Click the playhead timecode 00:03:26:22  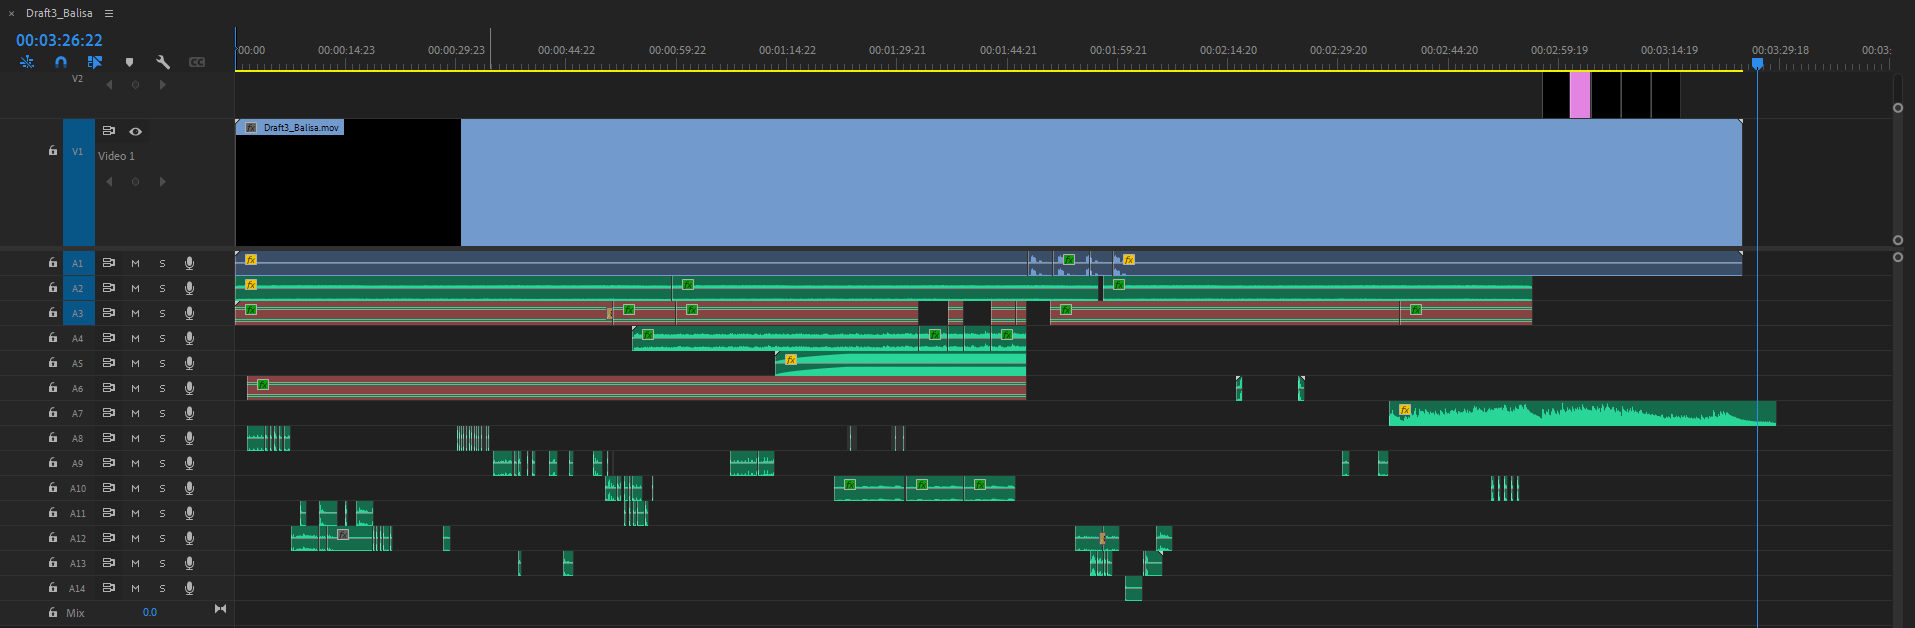59,40
